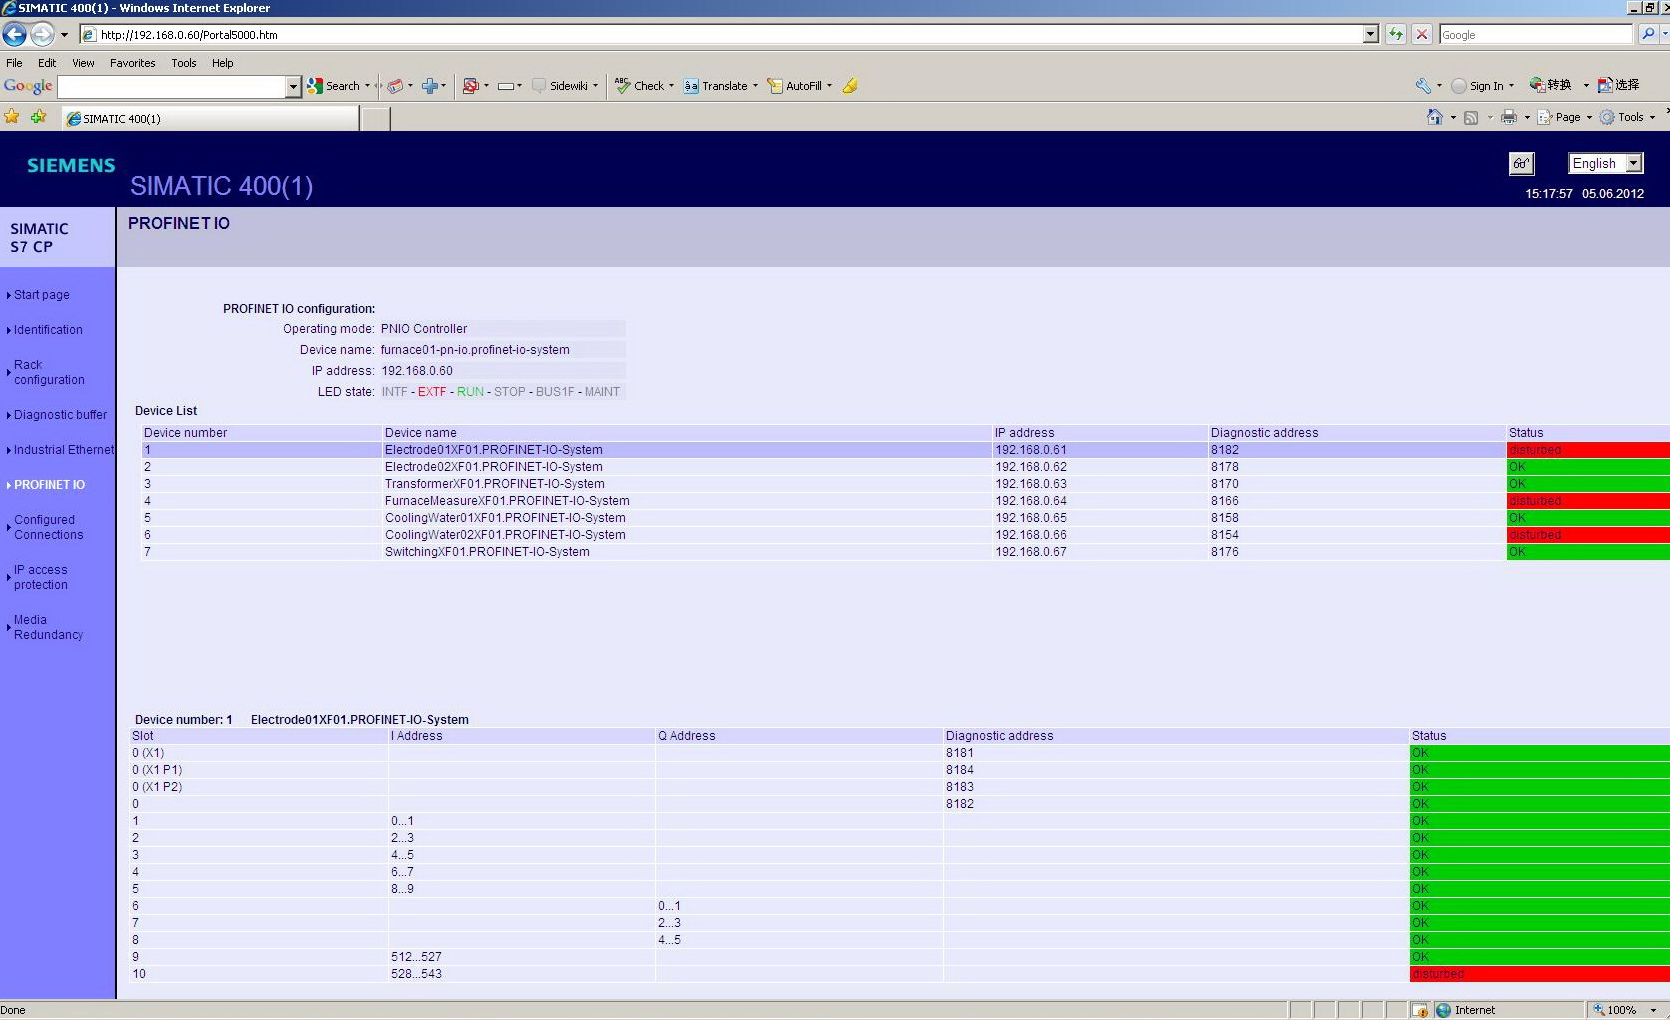Image resolution: width=1670 pixels, height=1020 pixels.
Task: Open the View menu
Action: (x=83, y=63)
